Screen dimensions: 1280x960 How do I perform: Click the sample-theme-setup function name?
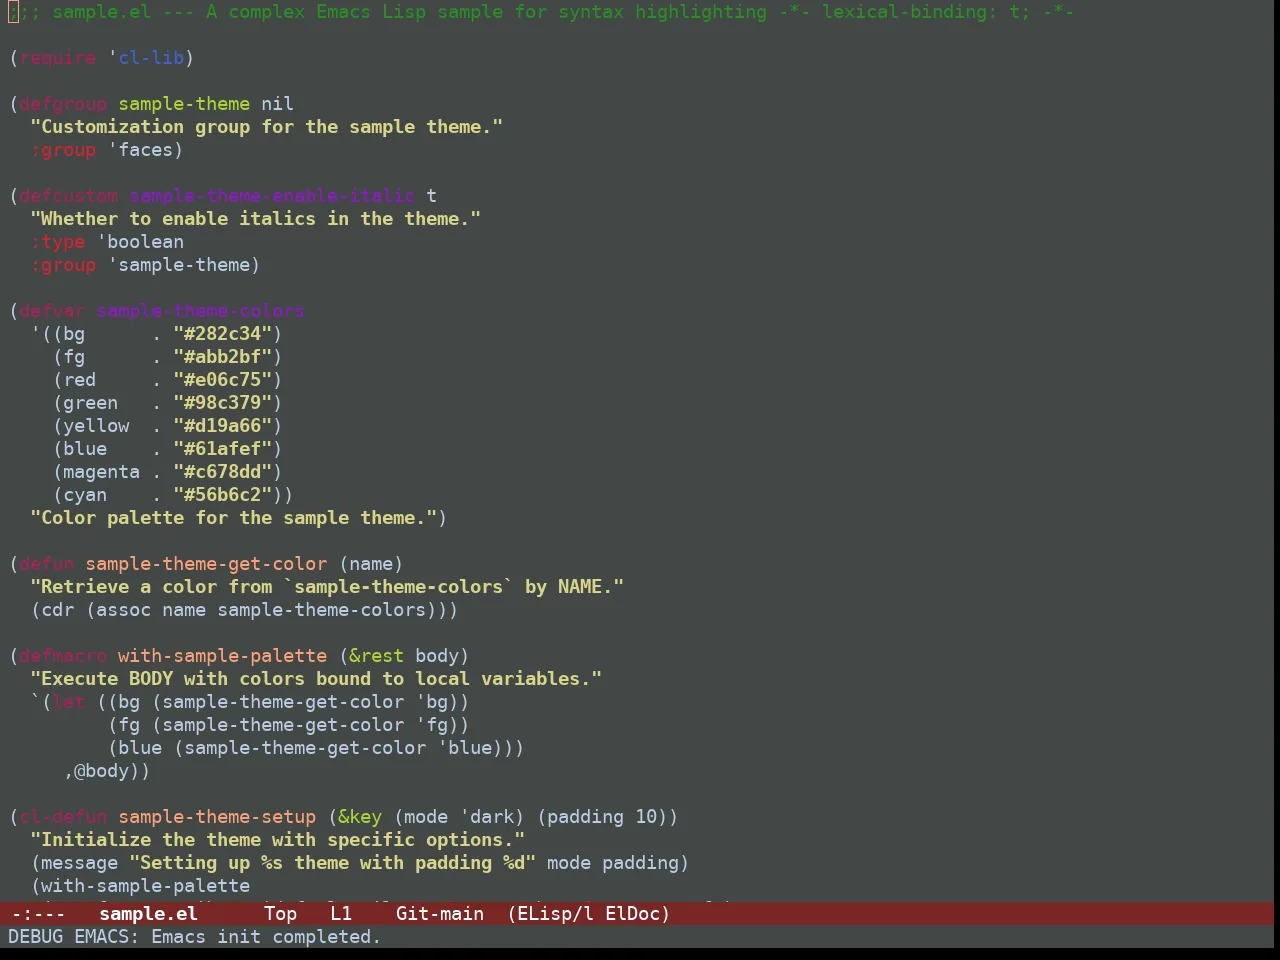pos(217,817)
